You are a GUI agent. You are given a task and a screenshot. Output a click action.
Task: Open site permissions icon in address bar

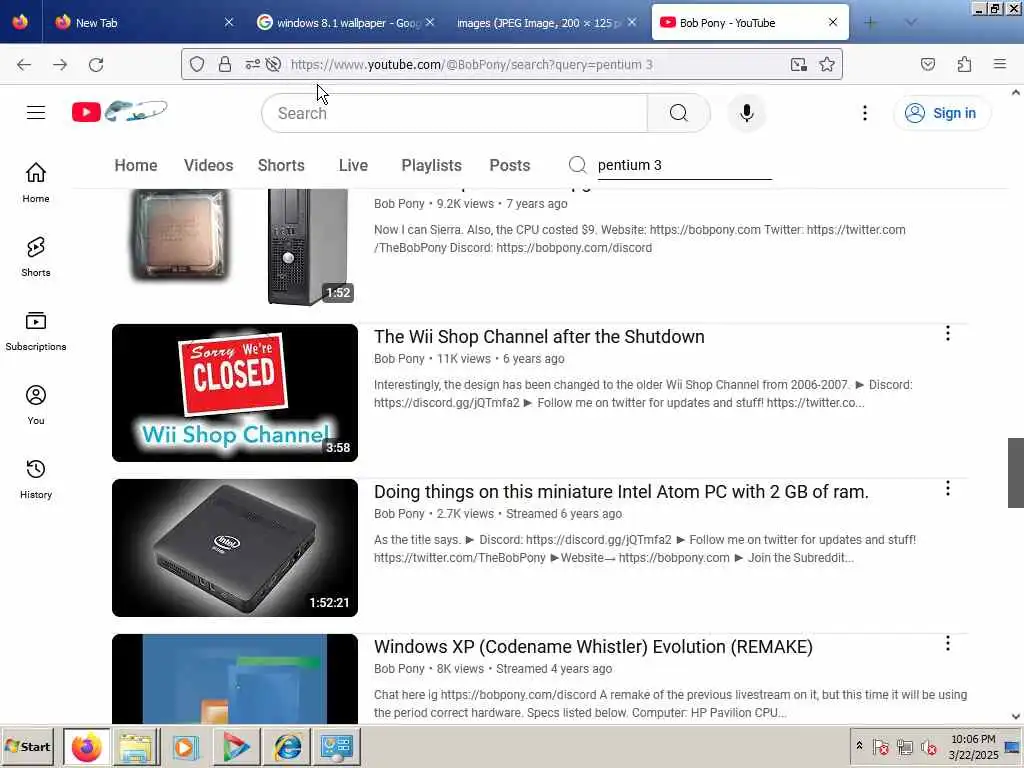click(253, 64)
